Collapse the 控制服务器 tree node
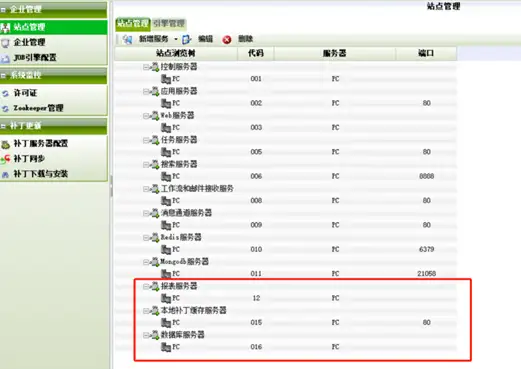521x369 pixels. pyautogui.click(x=146, y=67)
